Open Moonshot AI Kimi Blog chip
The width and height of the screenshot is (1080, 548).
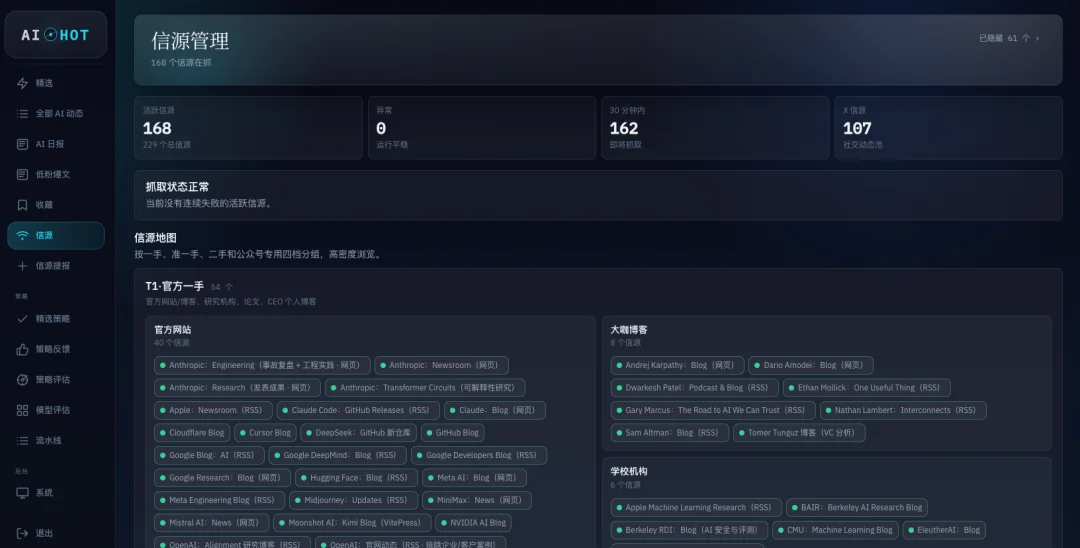pyautogui.click(x=352, y=523)
